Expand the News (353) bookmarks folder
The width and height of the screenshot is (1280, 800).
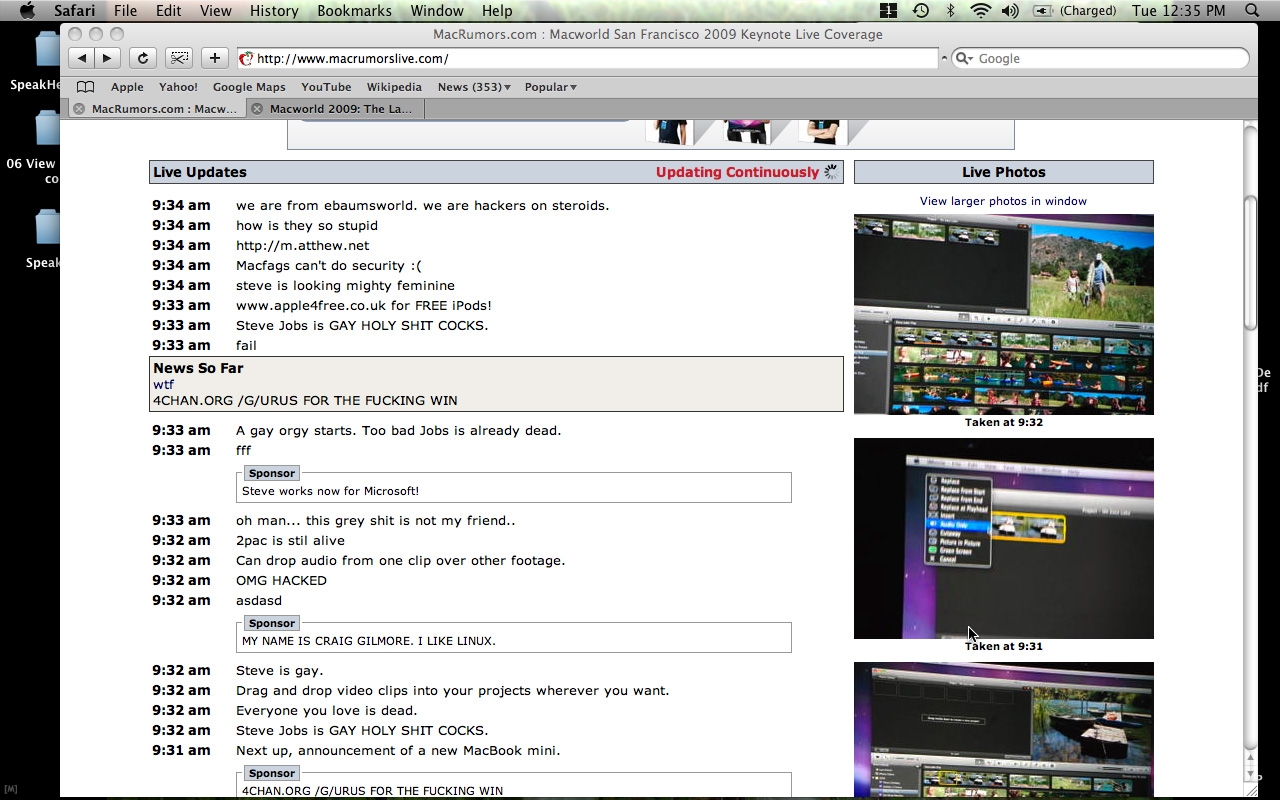pyautogui.click(x=474, y=87)
